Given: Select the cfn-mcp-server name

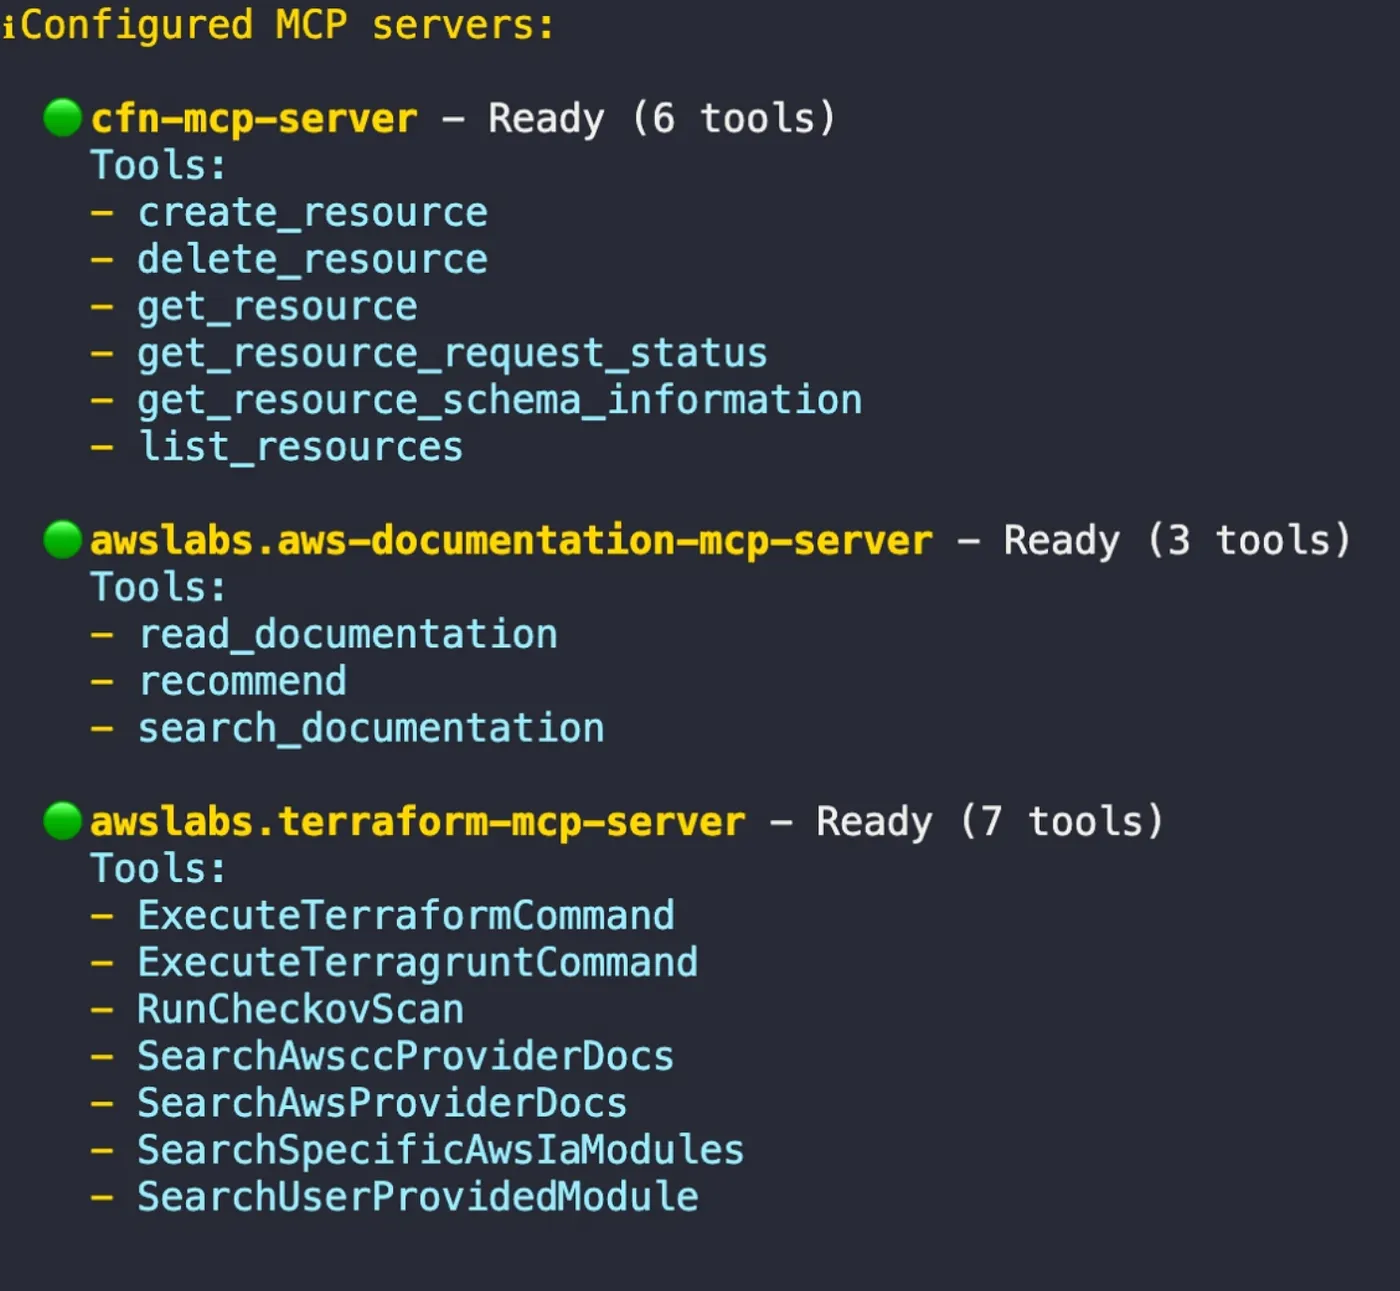Looking at the screenshot, I should click(x=254, y=119).
